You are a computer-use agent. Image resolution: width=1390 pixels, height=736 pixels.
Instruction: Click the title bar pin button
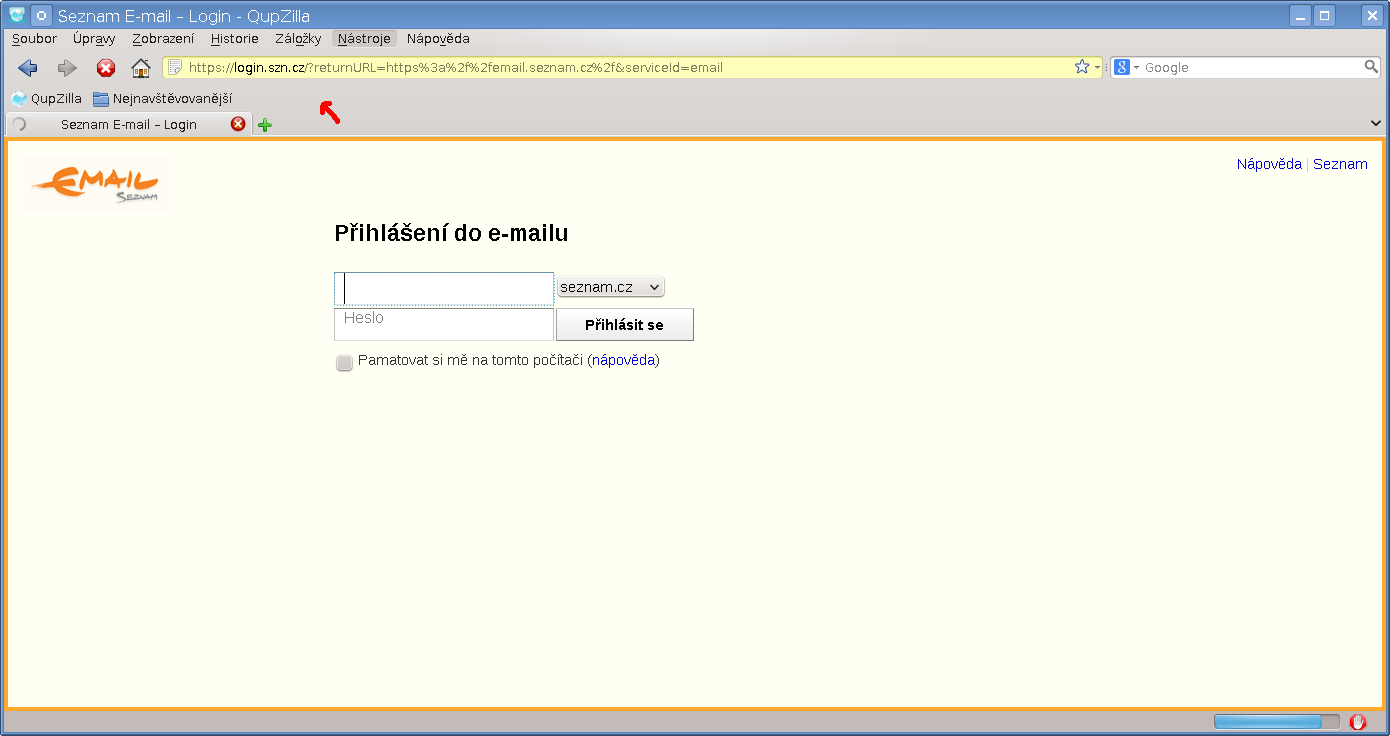tap(41, 16)
